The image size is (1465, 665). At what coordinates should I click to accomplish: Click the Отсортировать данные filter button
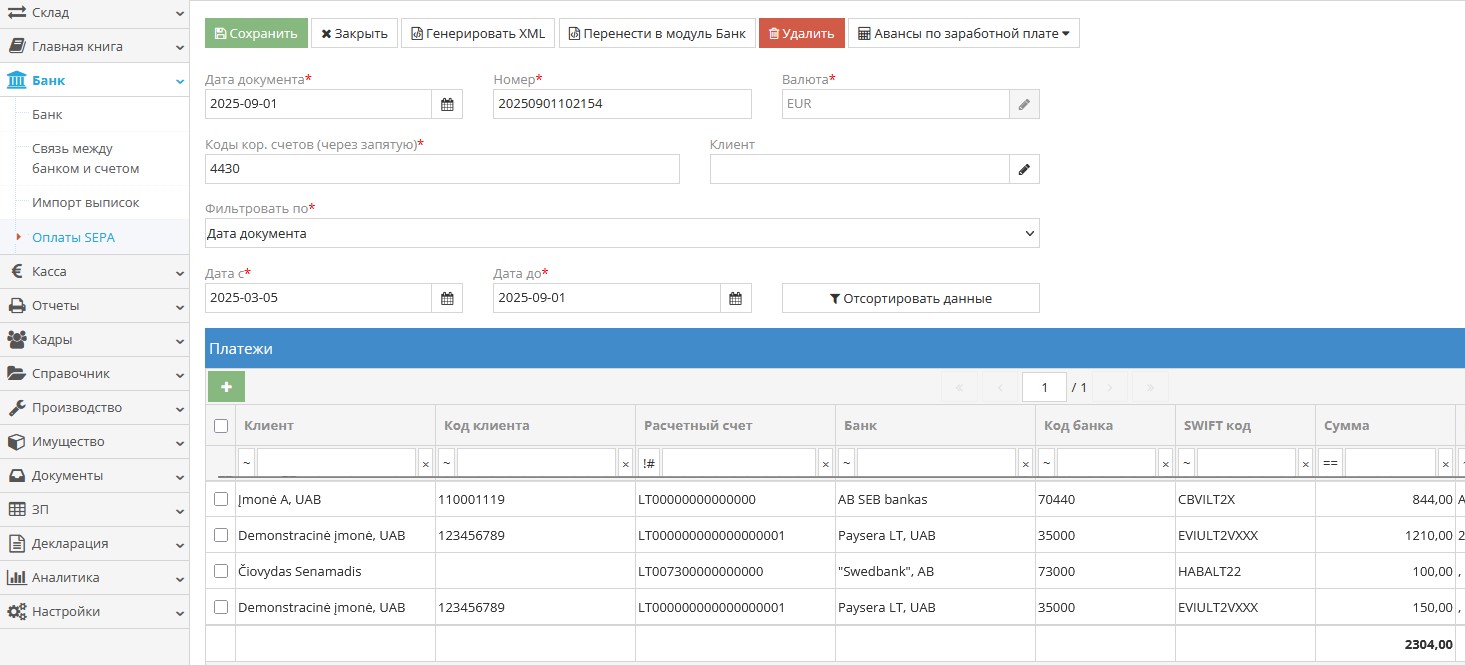(910, 298)
